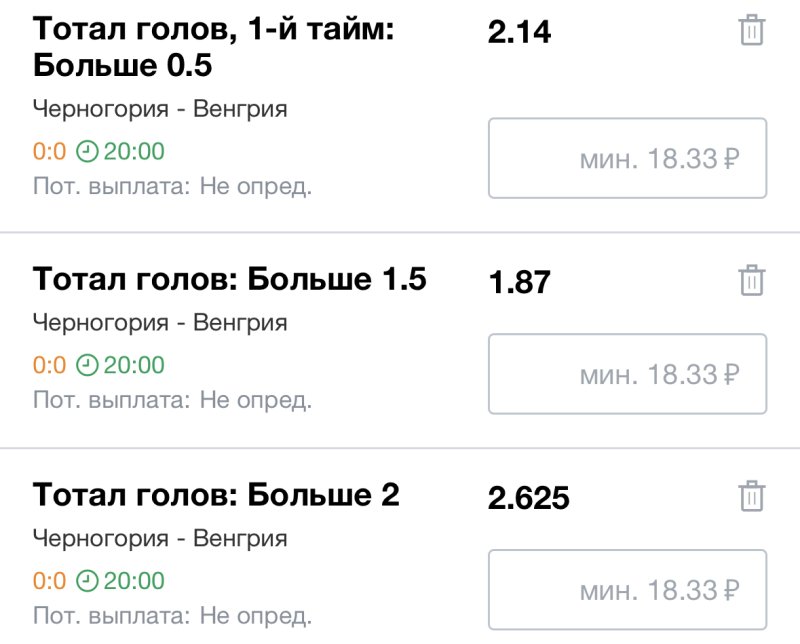Open the Черногория - Венгрия match in the over 1.5 bet

[x=160, y=323]
